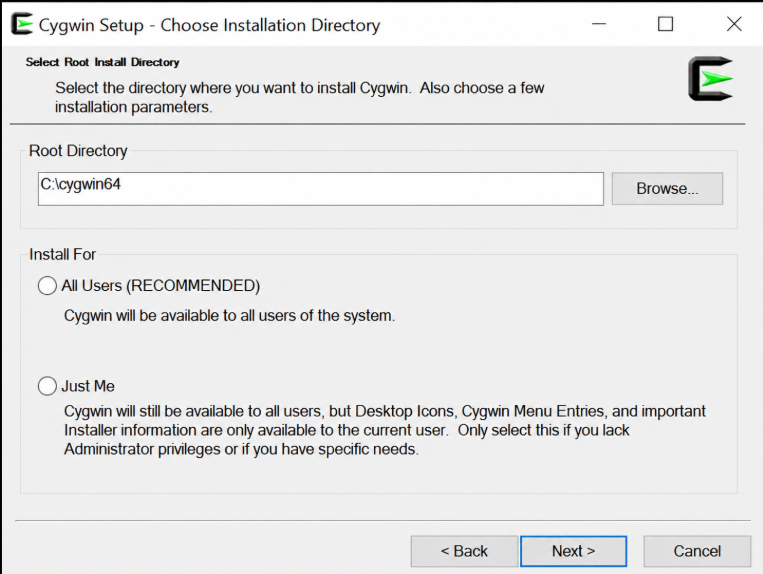Click the 'Select Root Install Directory' heading

[103, 62]
